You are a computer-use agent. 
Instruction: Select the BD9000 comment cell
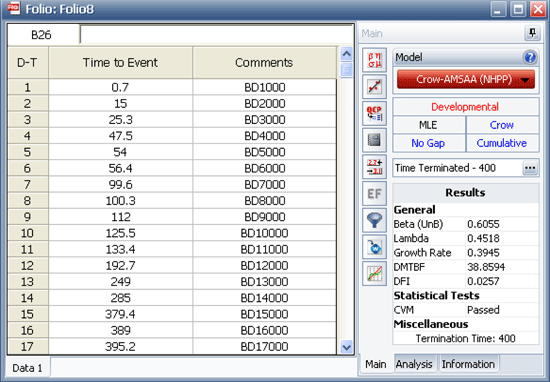point(264,217)
